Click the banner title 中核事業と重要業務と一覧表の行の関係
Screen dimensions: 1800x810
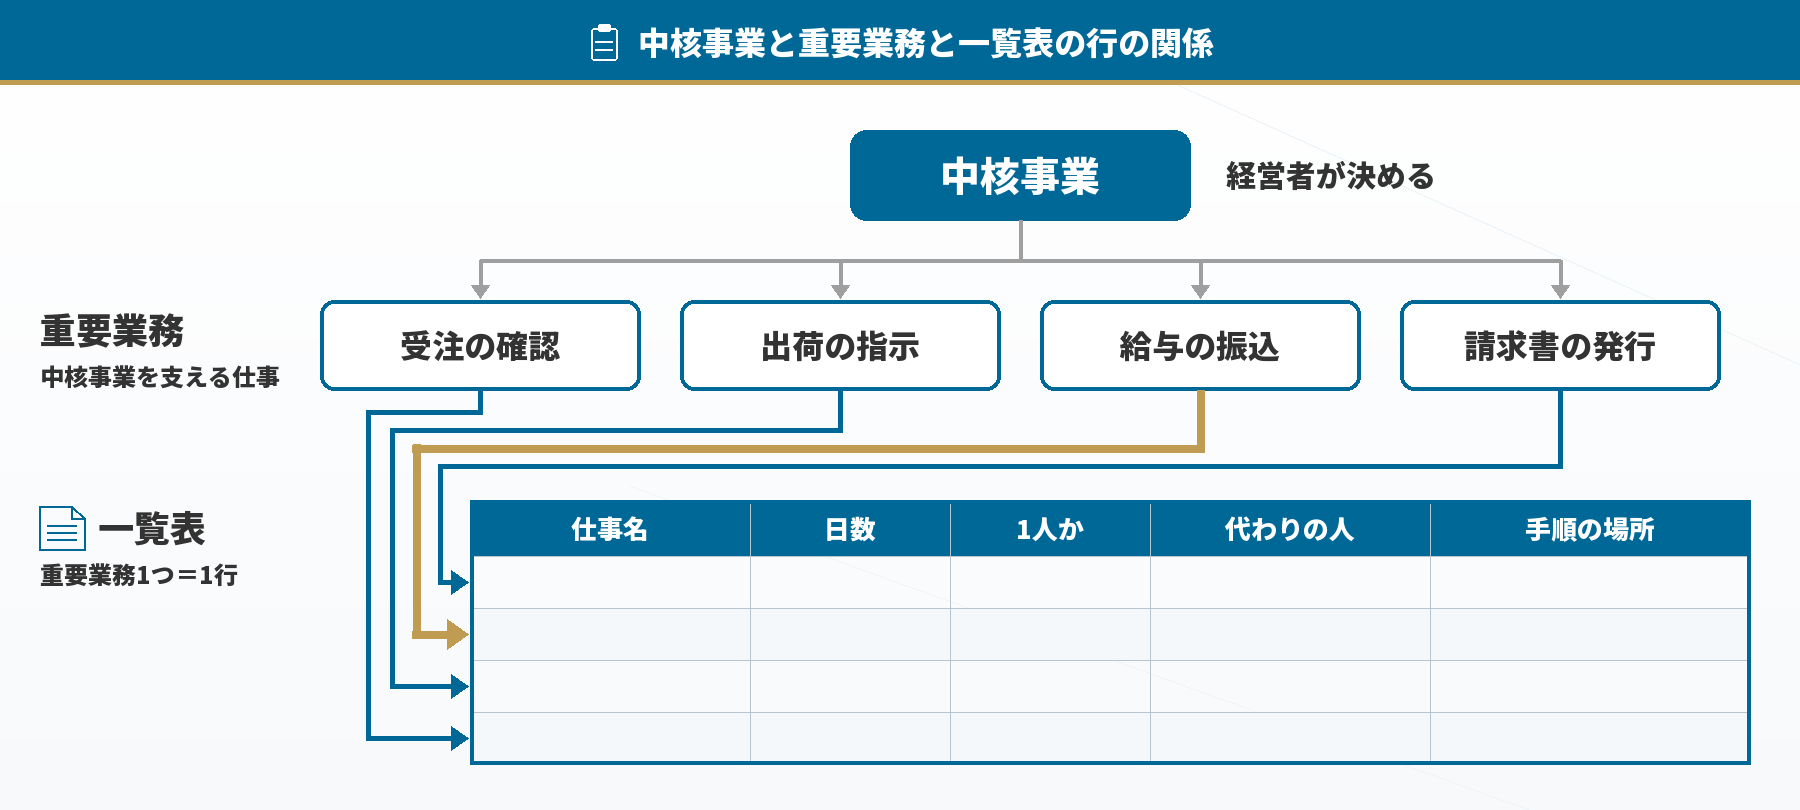(x=926, y=43)
